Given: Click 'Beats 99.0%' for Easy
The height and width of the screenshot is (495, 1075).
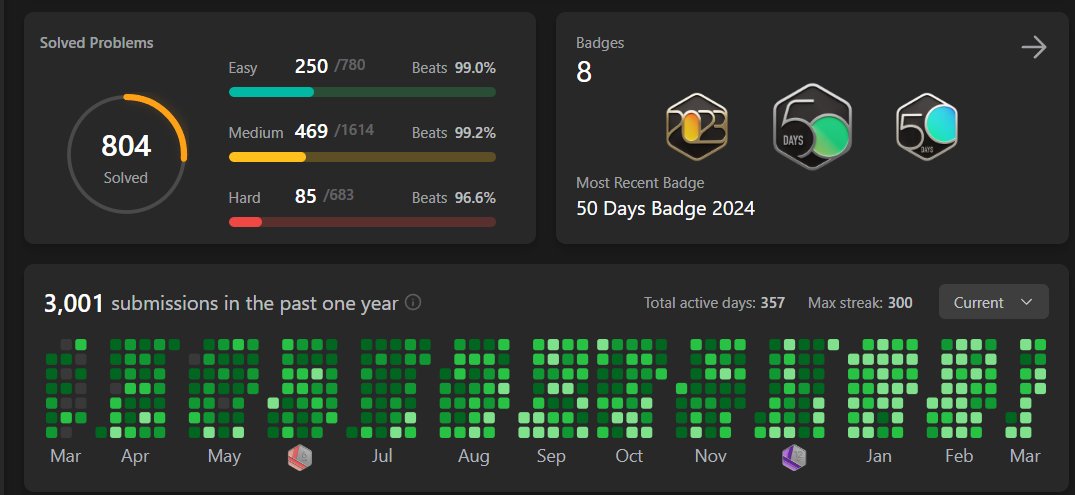Looking at the screenshot, I should [x=454, y=68].
